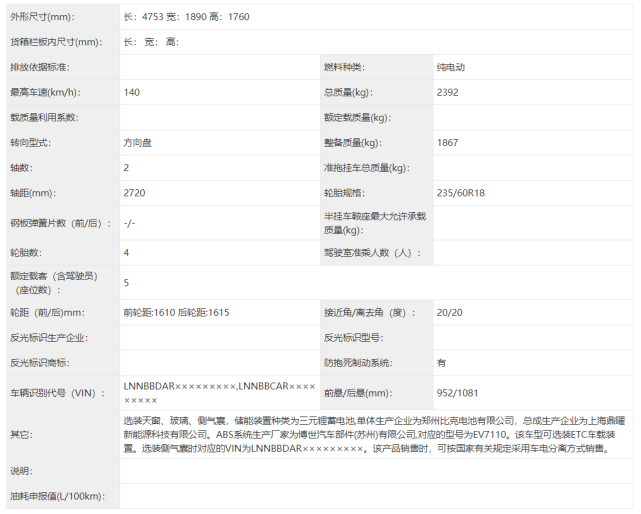The width and height of the screenshot is (641, 514).
Task: Select the seat count value 5
Action: coord(126,283)
